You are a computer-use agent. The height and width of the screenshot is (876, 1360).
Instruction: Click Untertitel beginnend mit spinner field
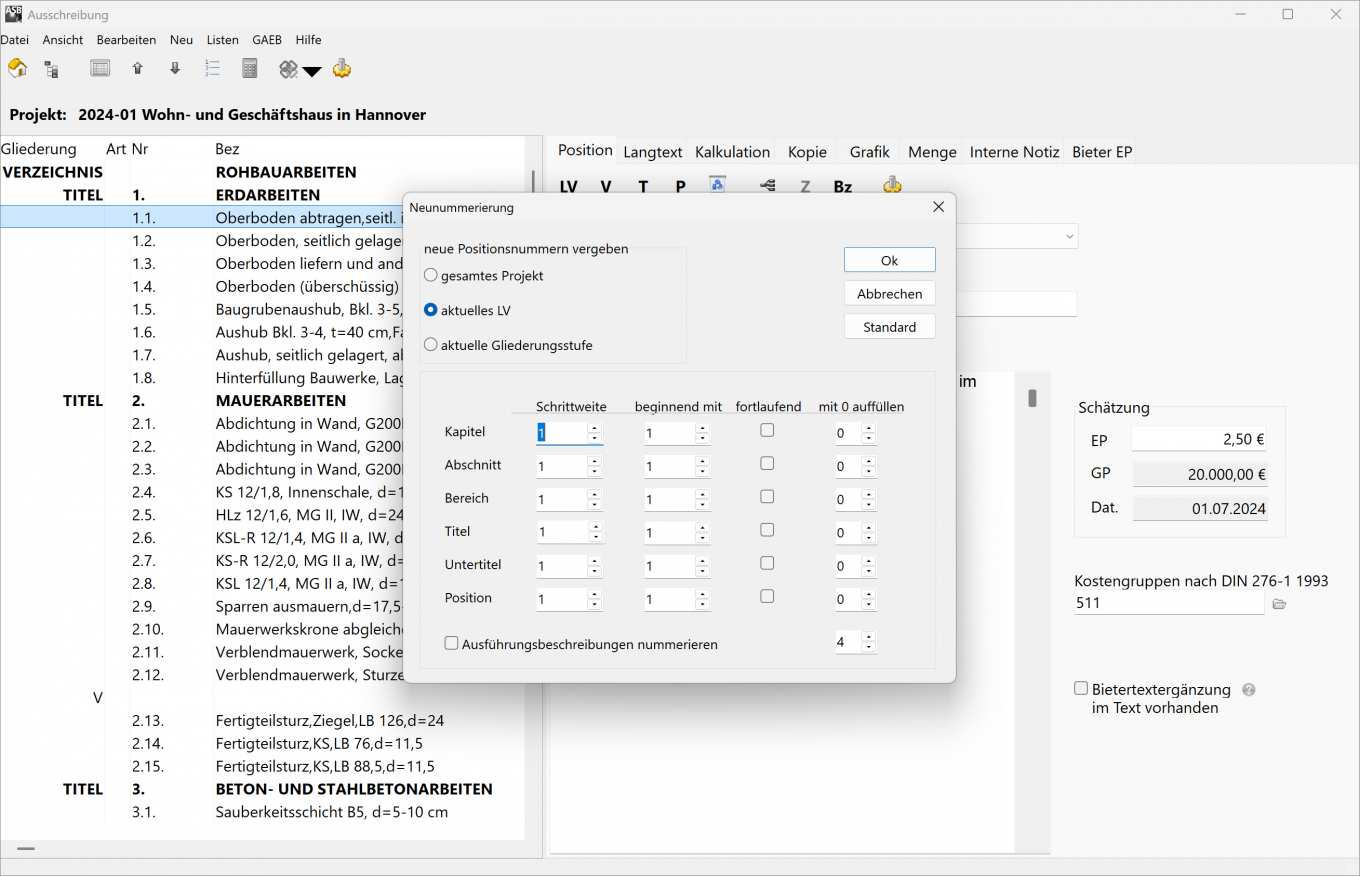pyautogui.click(x=677, y=566)
